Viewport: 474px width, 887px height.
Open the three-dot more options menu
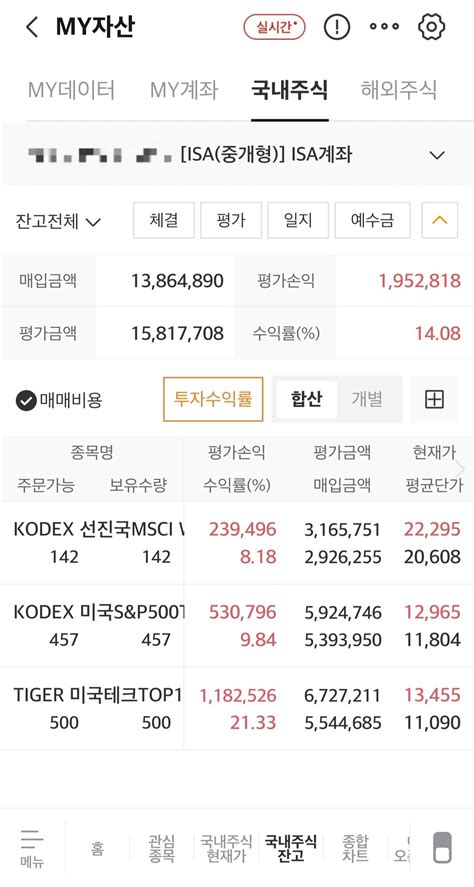pos(384,27)
